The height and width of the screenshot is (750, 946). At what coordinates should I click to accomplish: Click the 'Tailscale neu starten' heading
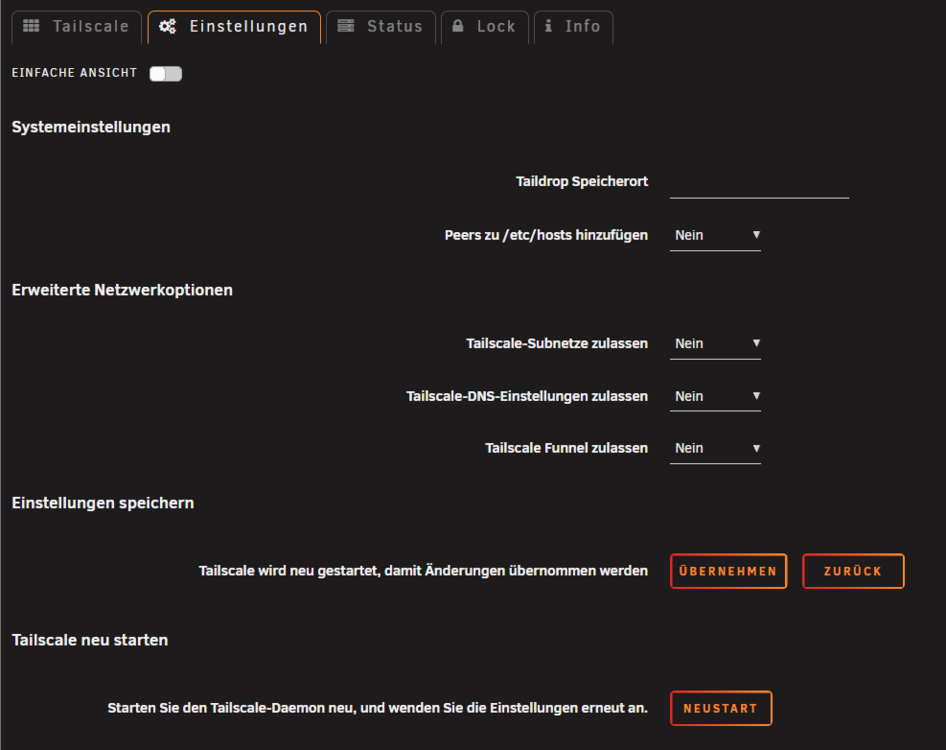click(x=90, y=640)
